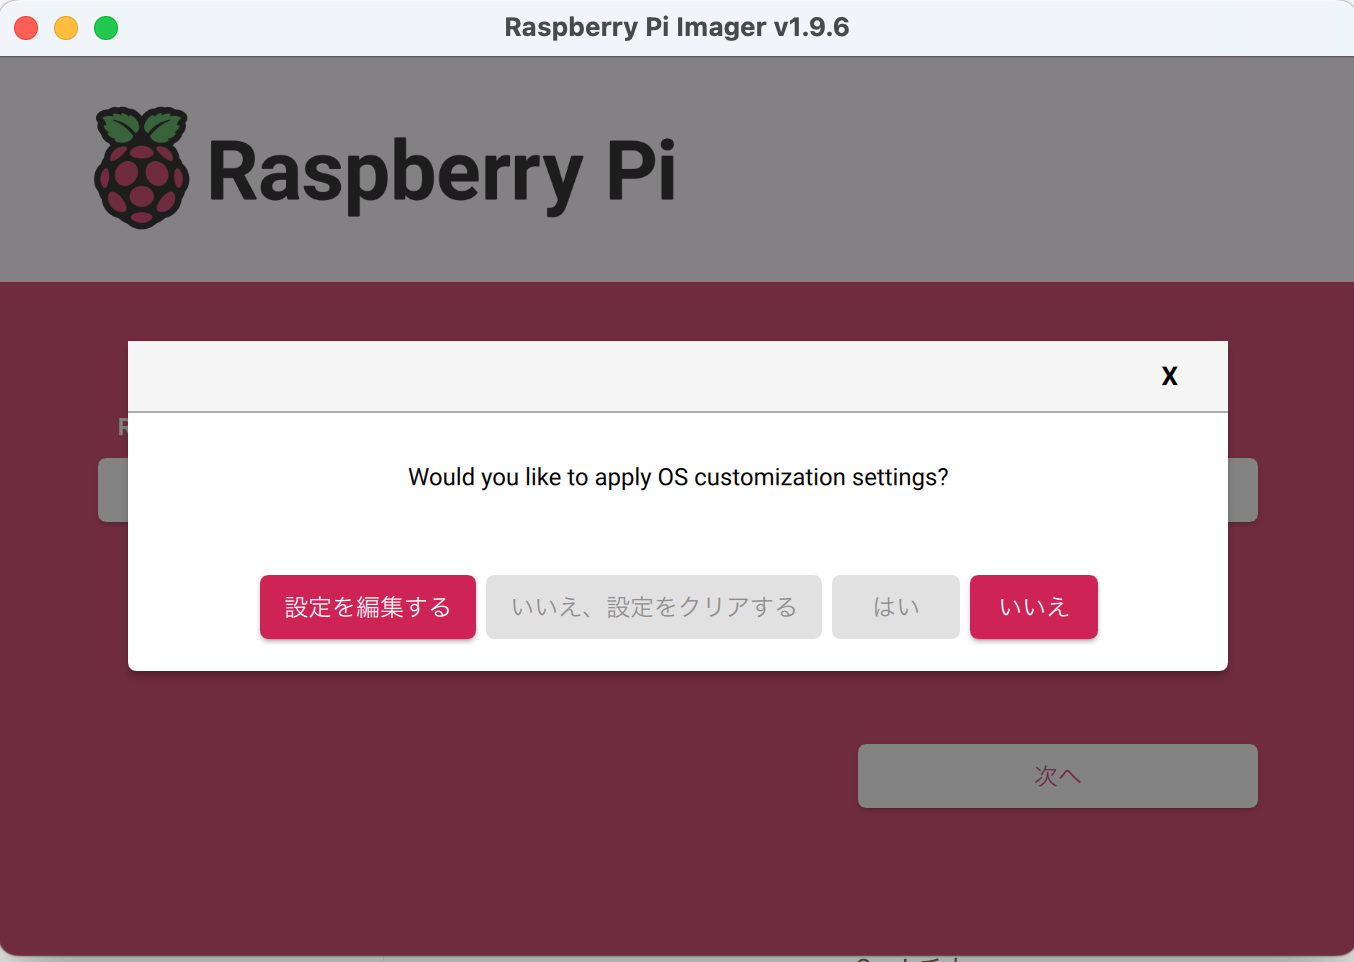Choose いいえ、設定をクリアする option

(654, 607)
